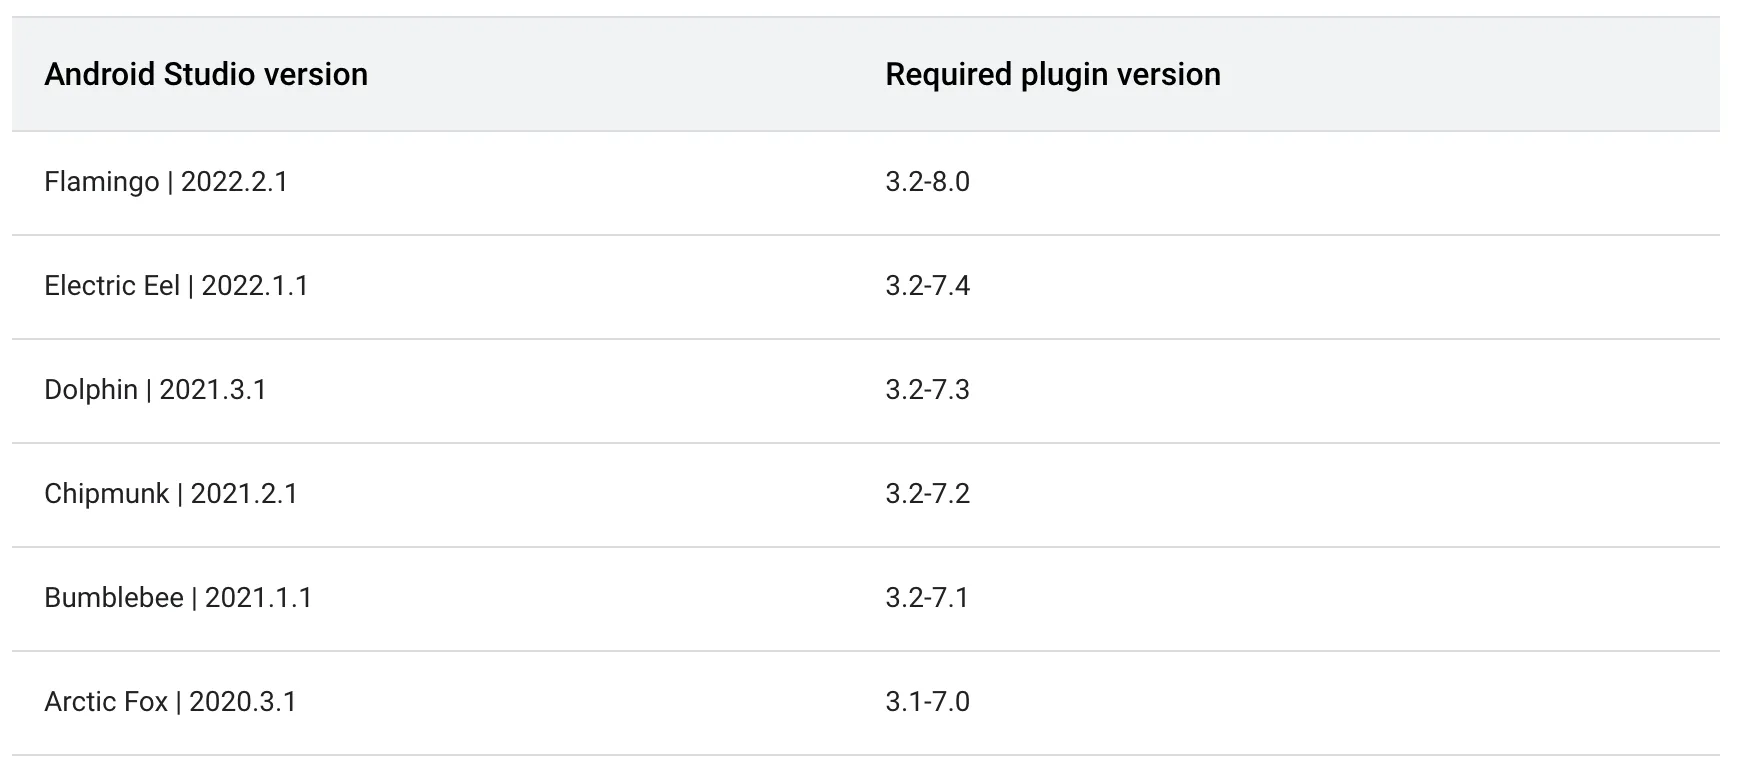This screenshot has width=1748, height=778.
Task: Click the 2022.1.1 release number
Action: 255,286
